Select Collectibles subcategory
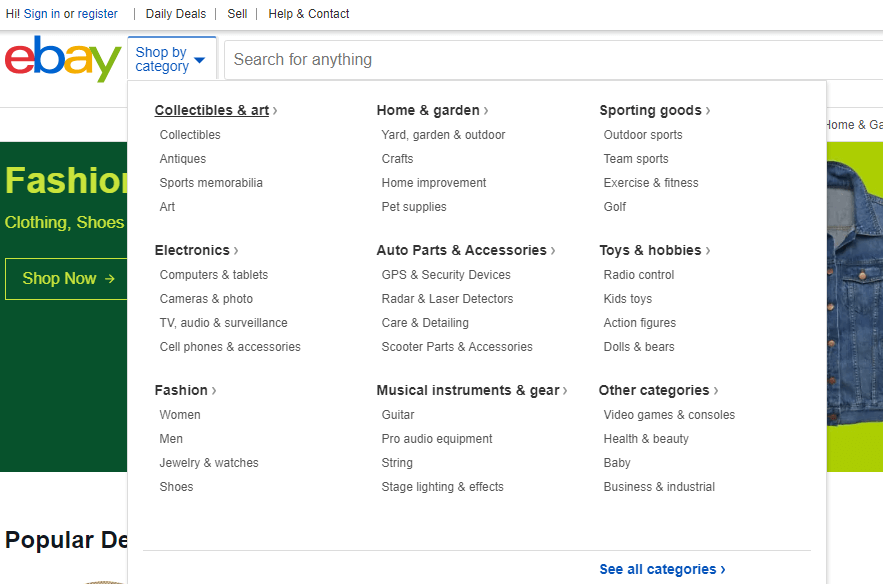This screenshot has height=584, width=883. (x=190, y=135)
